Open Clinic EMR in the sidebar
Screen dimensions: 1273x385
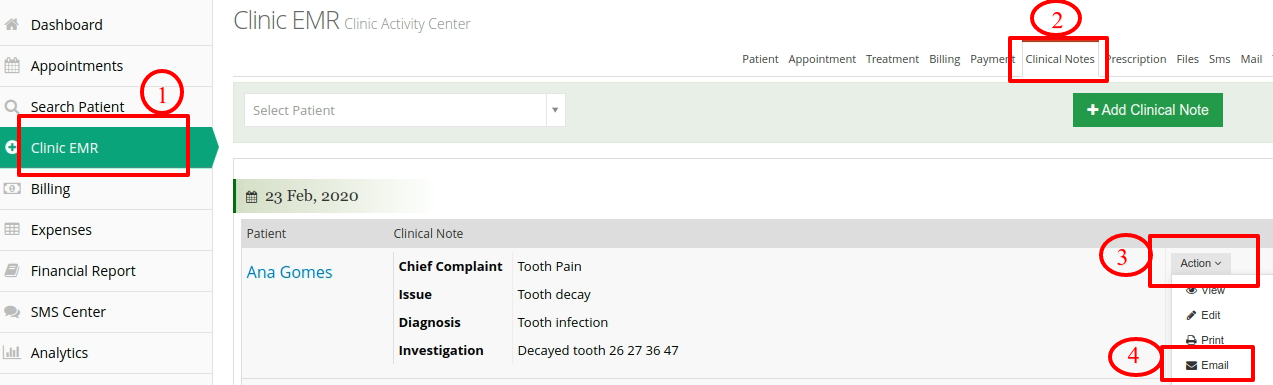(106, 148)
